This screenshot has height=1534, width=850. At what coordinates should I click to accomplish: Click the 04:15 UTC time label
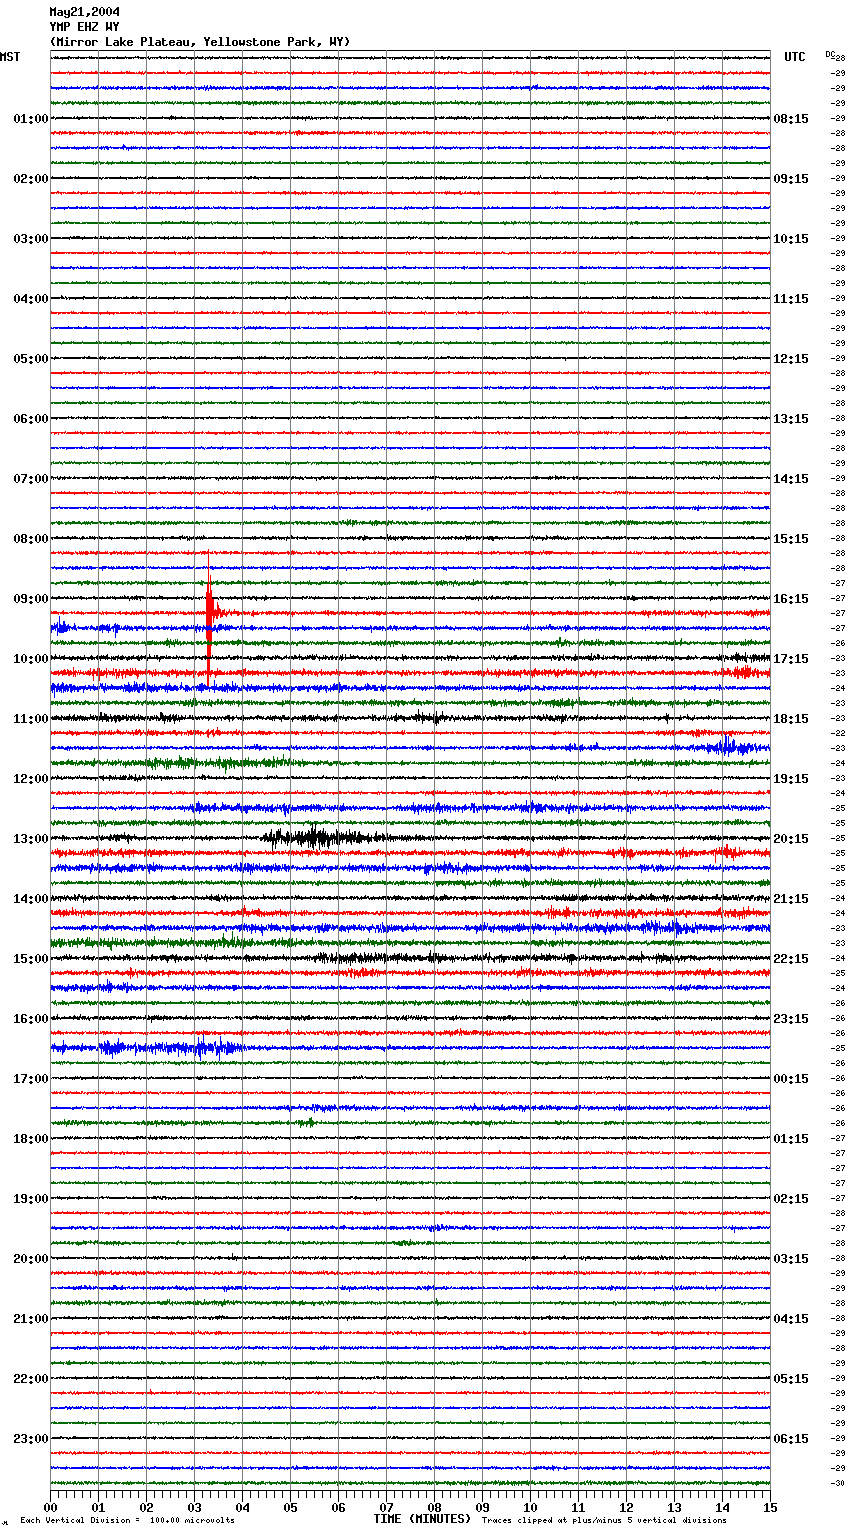click(791, 1319)
